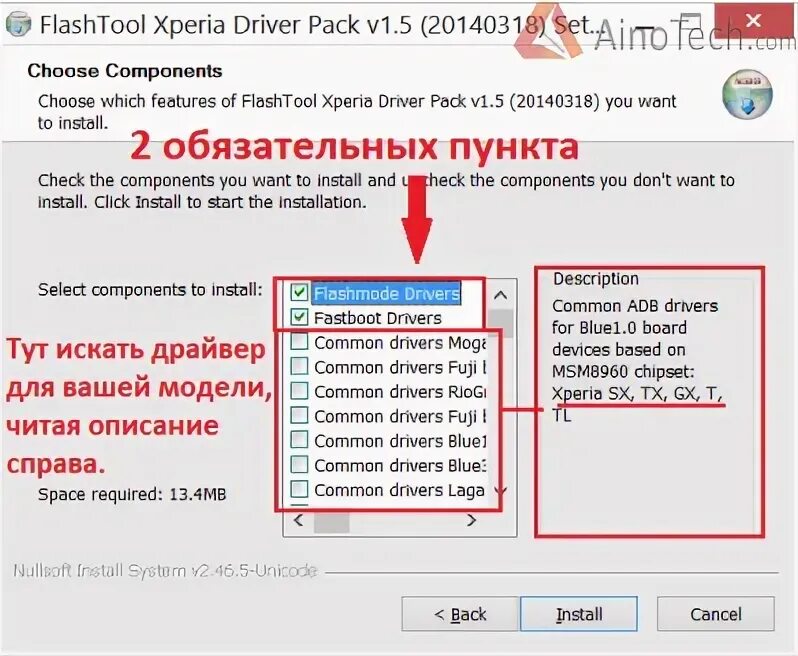
Task: Click the component list scroll-up arrow
Action: coord(501,295)
